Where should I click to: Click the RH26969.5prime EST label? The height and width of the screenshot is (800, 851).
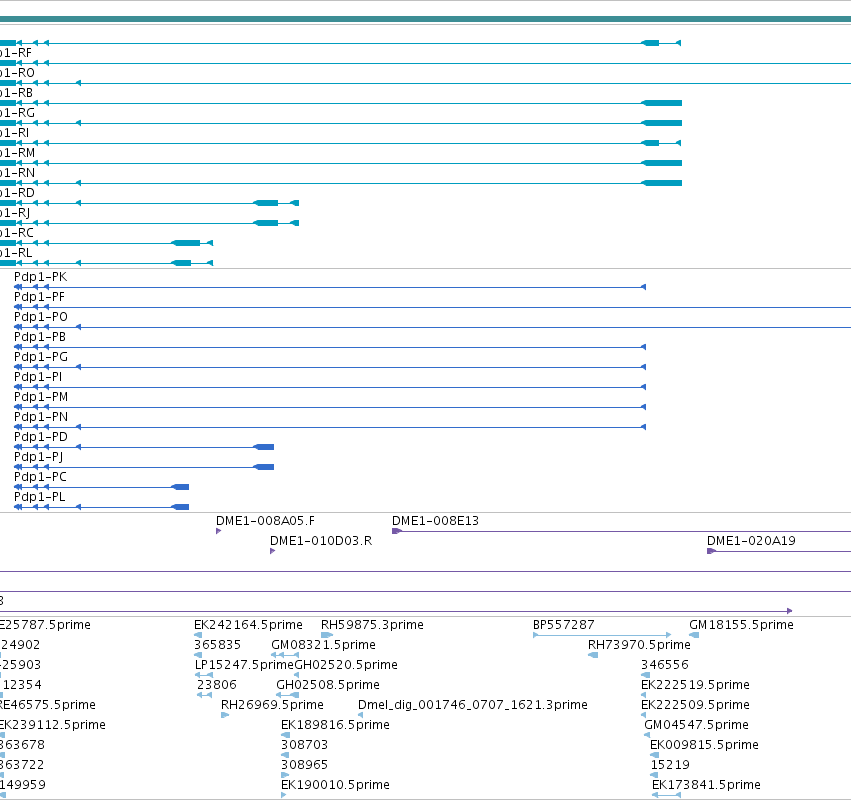[x=272, y=705]
